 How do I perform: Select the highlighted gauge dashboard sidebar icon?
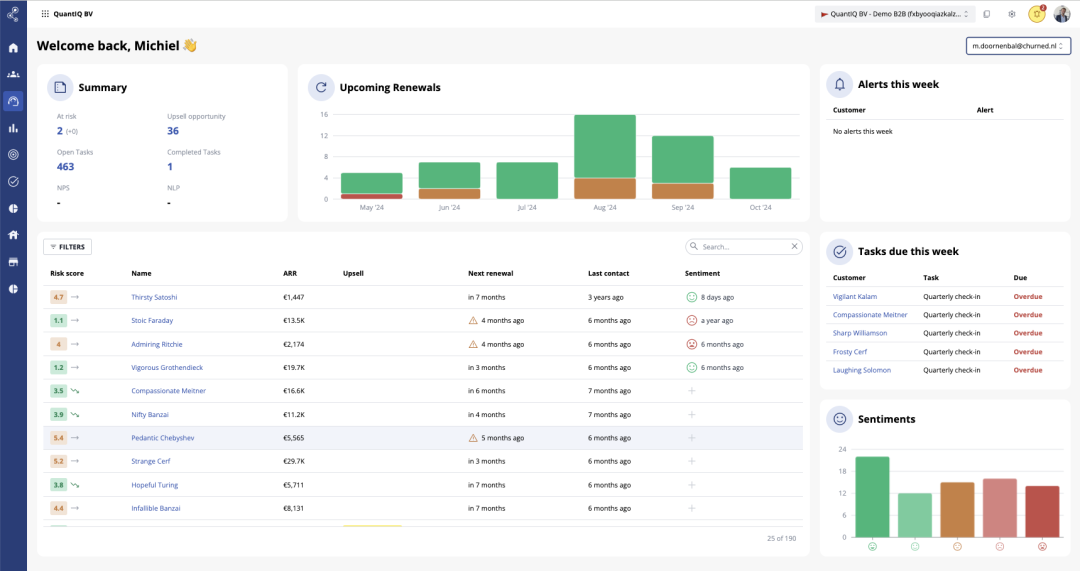(x=13, y=101)
